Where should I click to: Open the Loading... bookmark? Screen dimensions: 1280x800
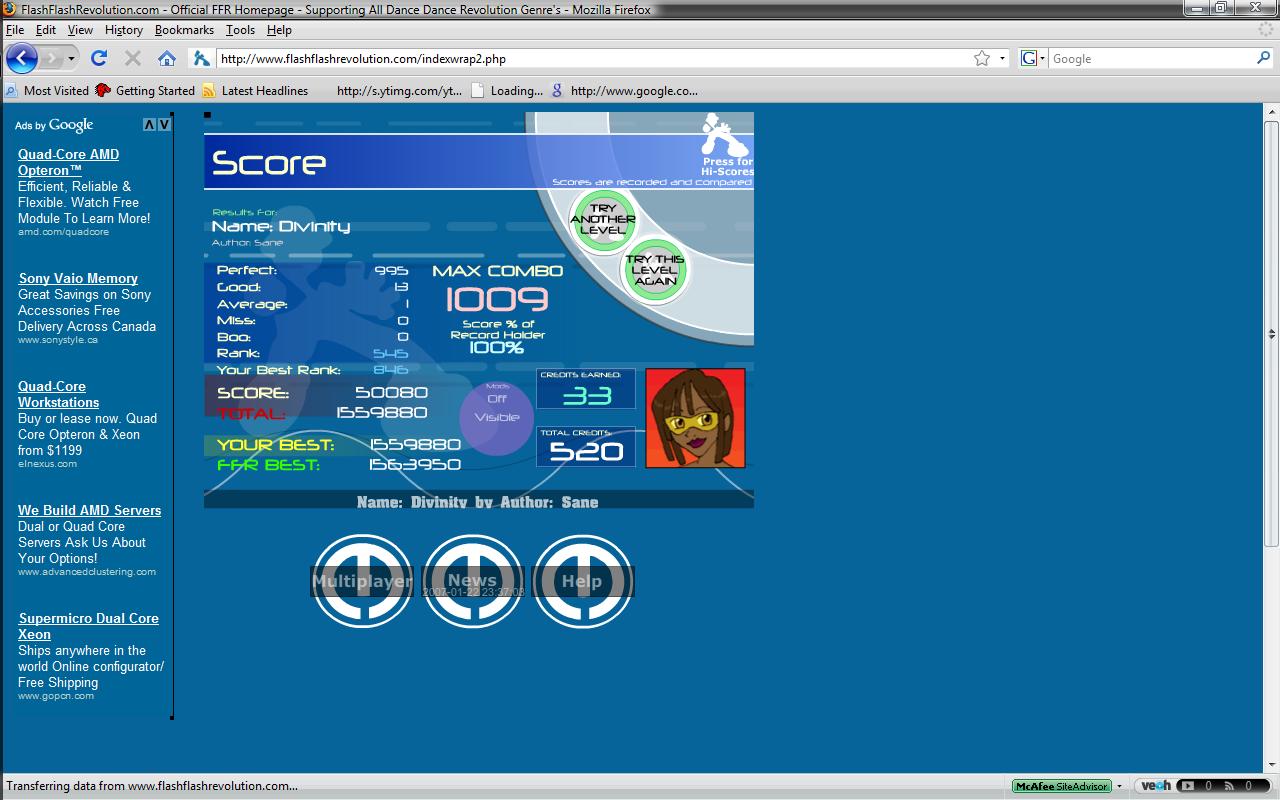pos(507,90)
